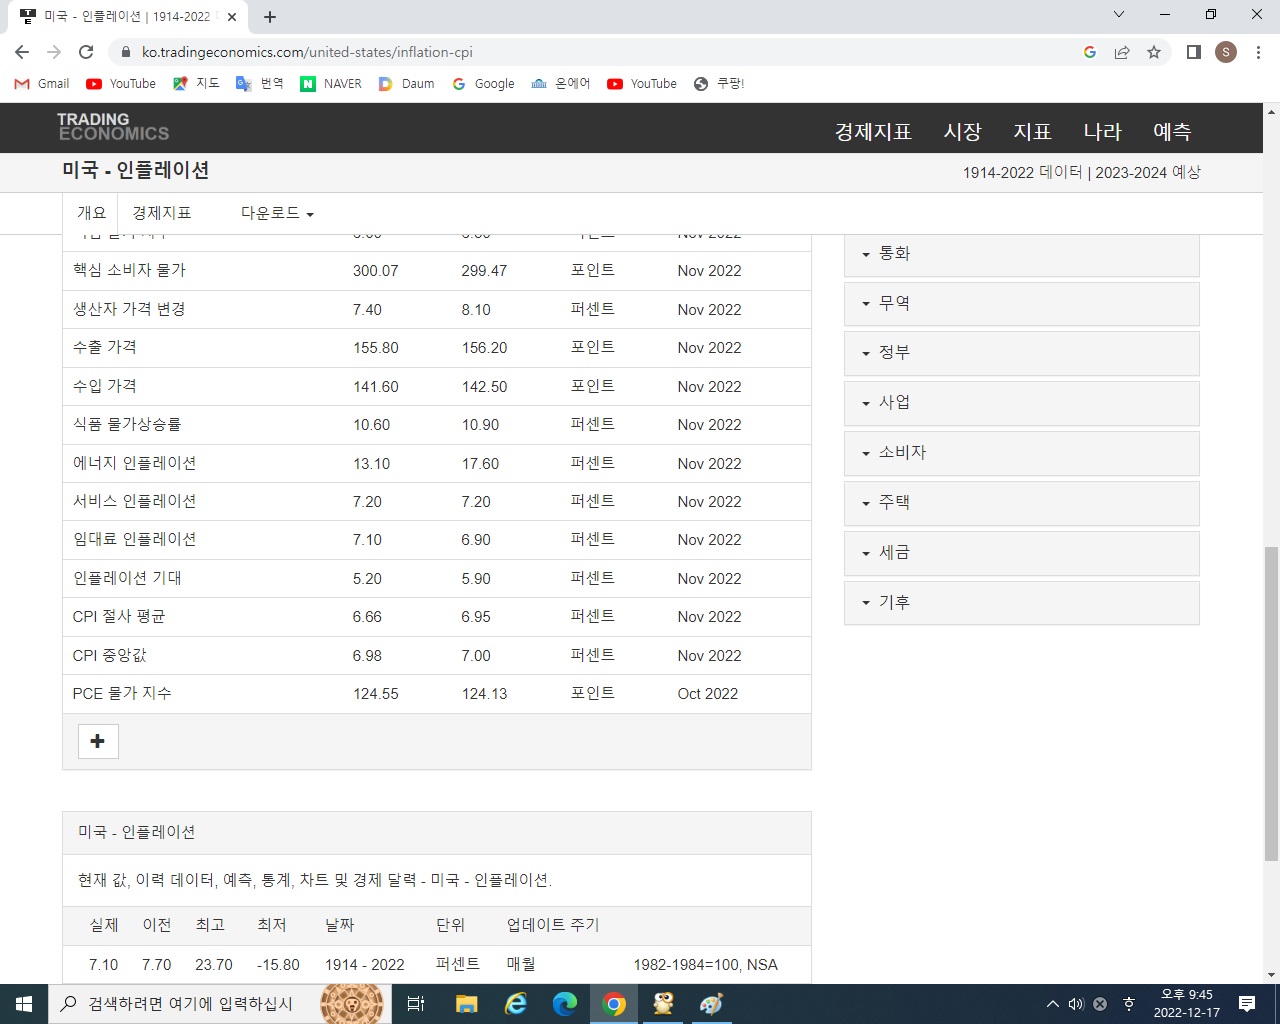Expand the 소비자 category panel
Screen dimensions: 1280x1024
pyautogui.click(x=1021, y=453)
